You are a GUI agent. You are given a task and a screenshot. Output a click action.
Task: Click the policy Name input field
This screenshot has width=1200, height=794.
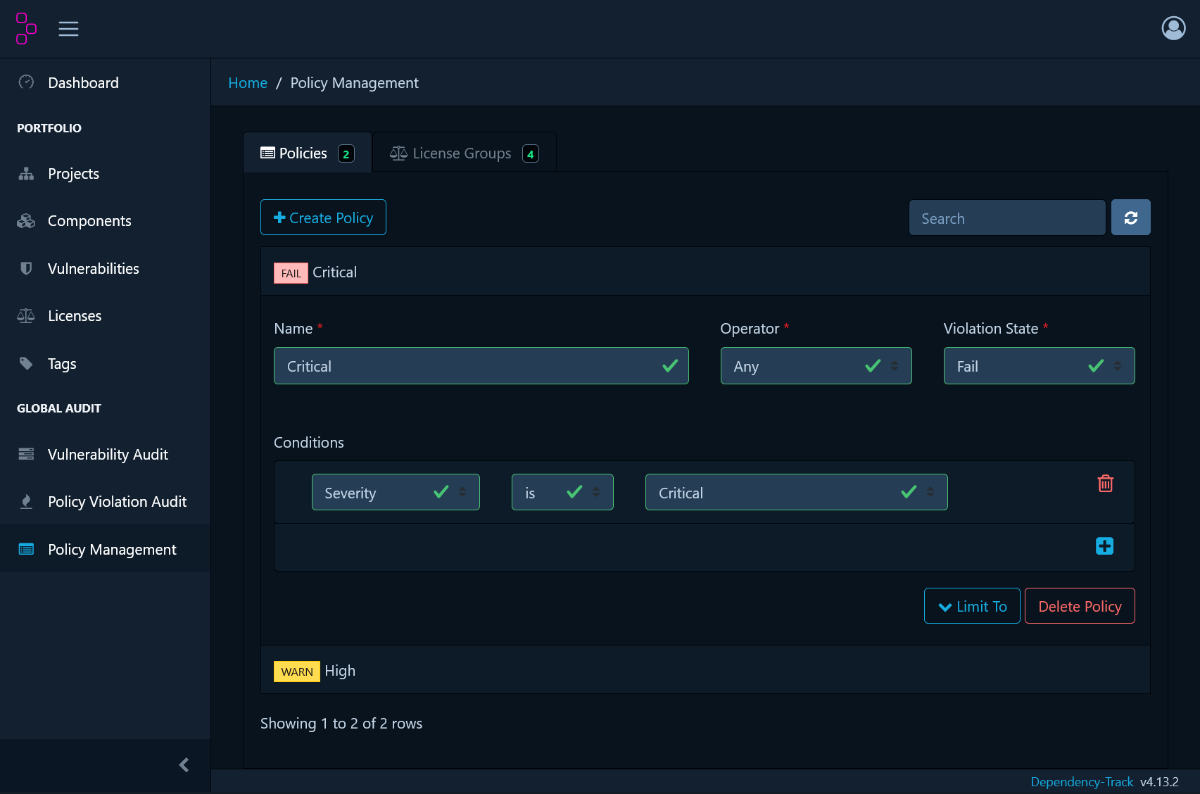tap(470, 366)
